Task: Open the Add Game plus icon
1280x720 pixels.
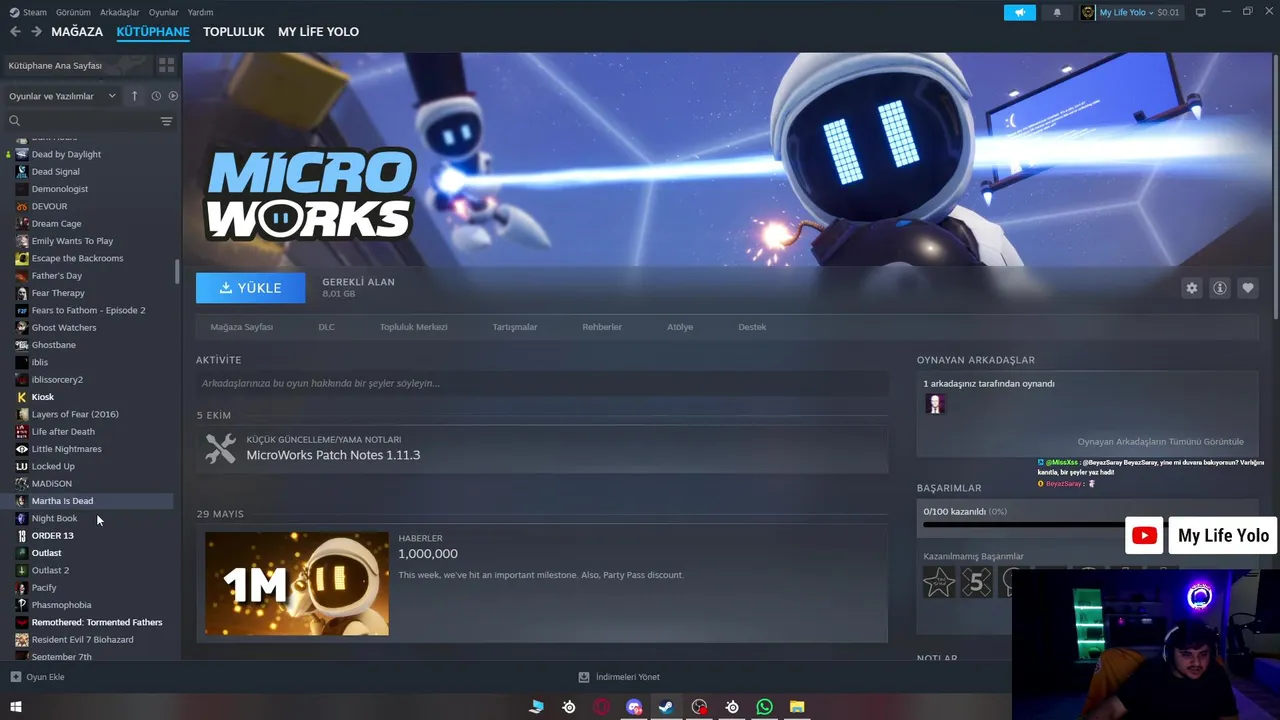Action: point(15,677)
